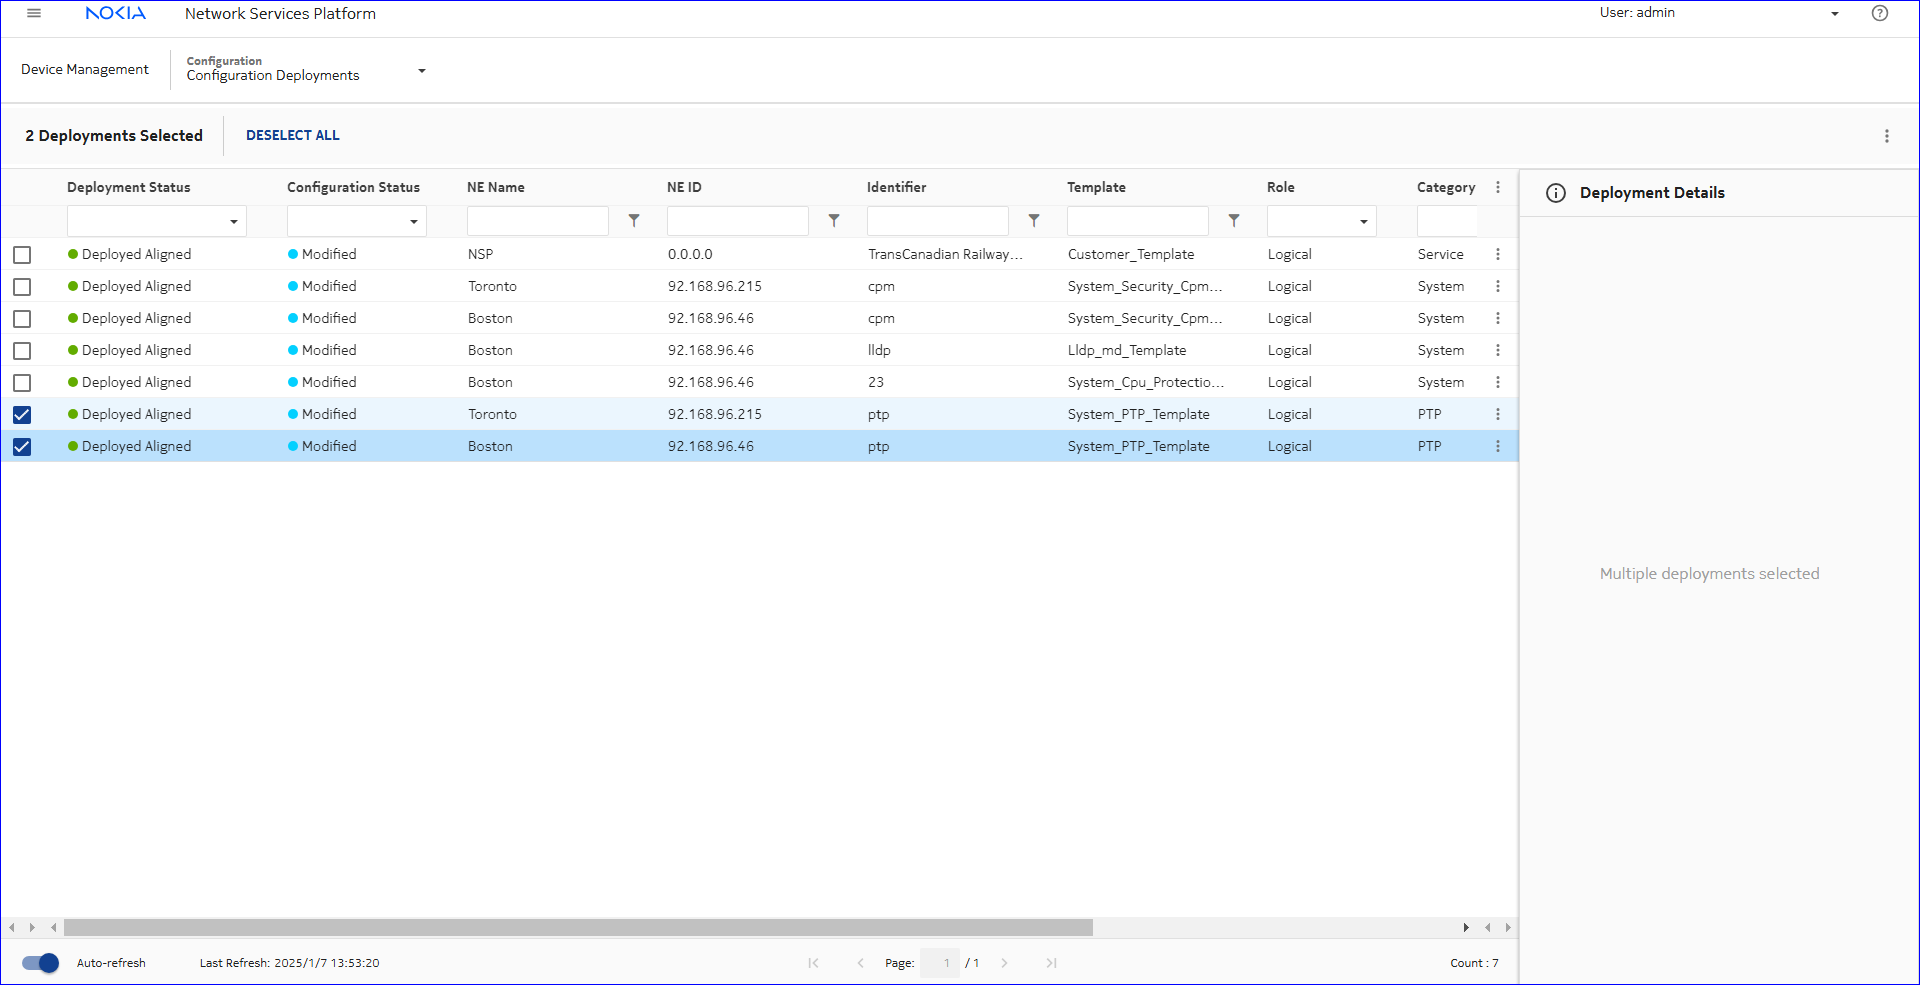Turn off the Auto-refresh toggle

coord(40,963)
